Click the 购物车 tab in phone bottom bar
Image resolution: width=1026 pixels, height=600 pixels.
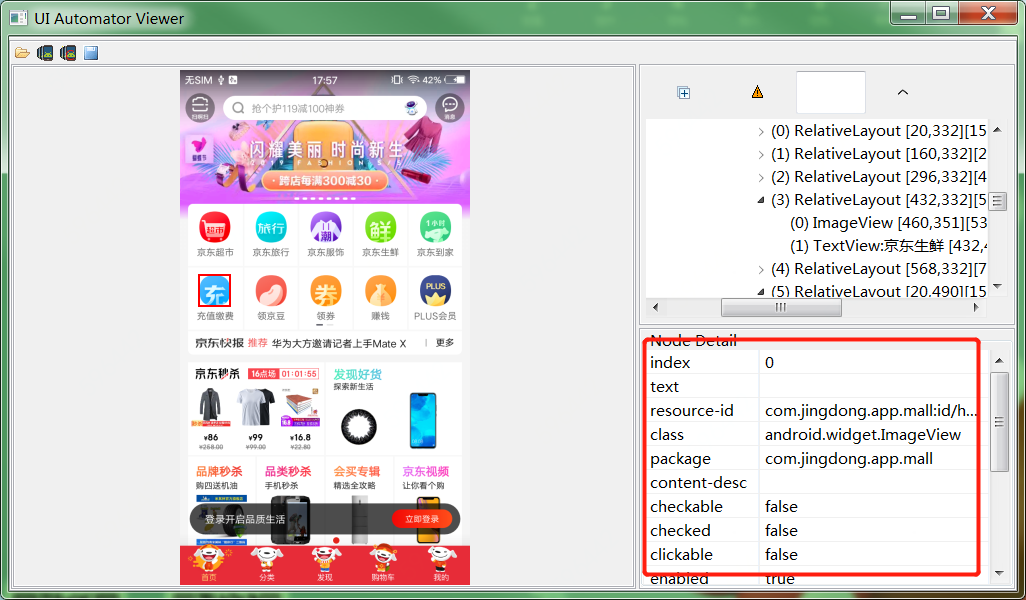pos(383,565)
